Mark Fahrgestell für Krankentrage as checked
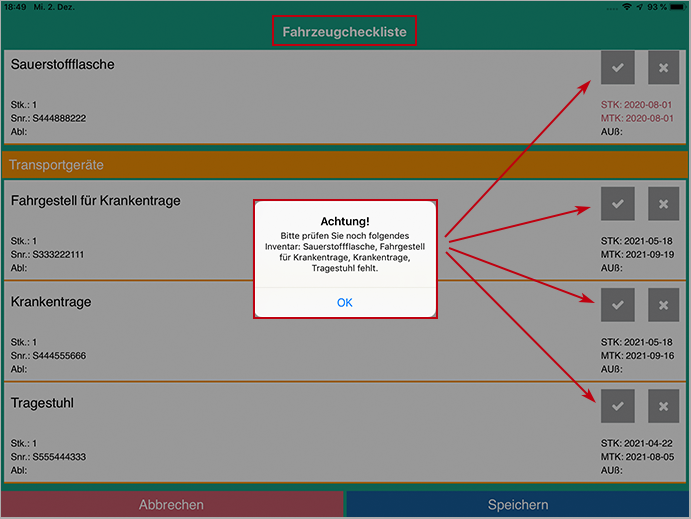This screenshot has height=519, width=691. click(617, 204)
